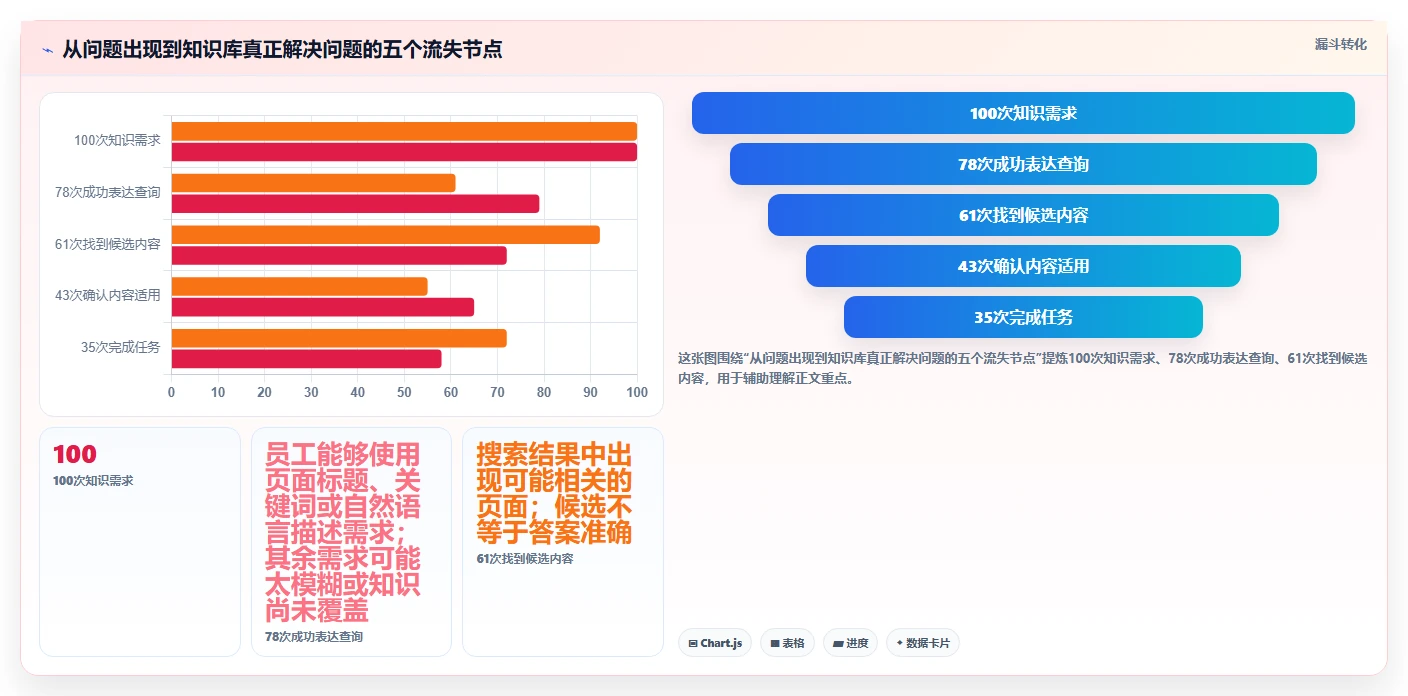
Task: Click the 35次完成任务 funnel stage
Action: click(1023, 317)
